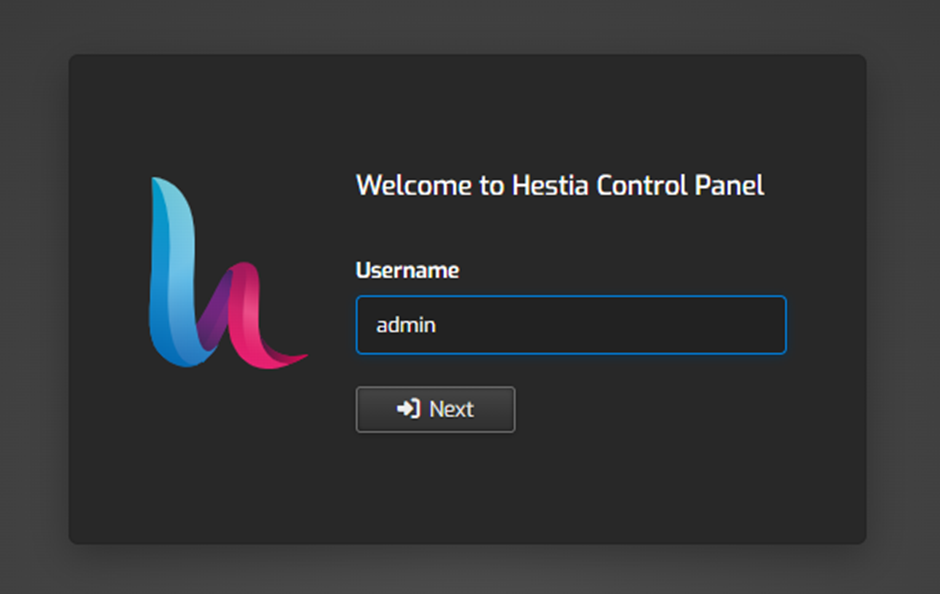Click the admin text in the field
Screen dimensions: 940x594
tap(404, 324)
